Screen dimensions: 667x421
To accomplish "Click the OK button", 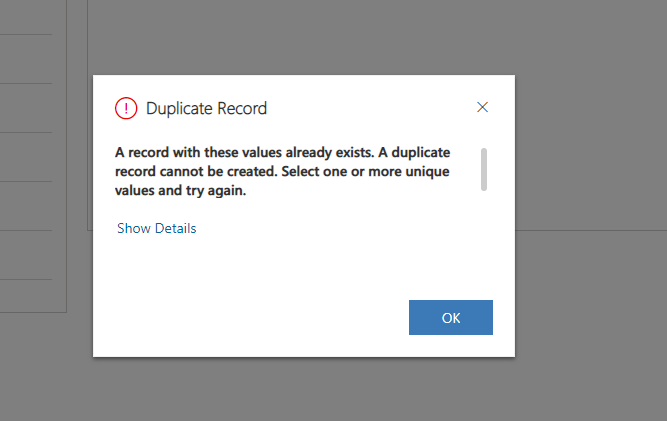I will coord(450,317).
